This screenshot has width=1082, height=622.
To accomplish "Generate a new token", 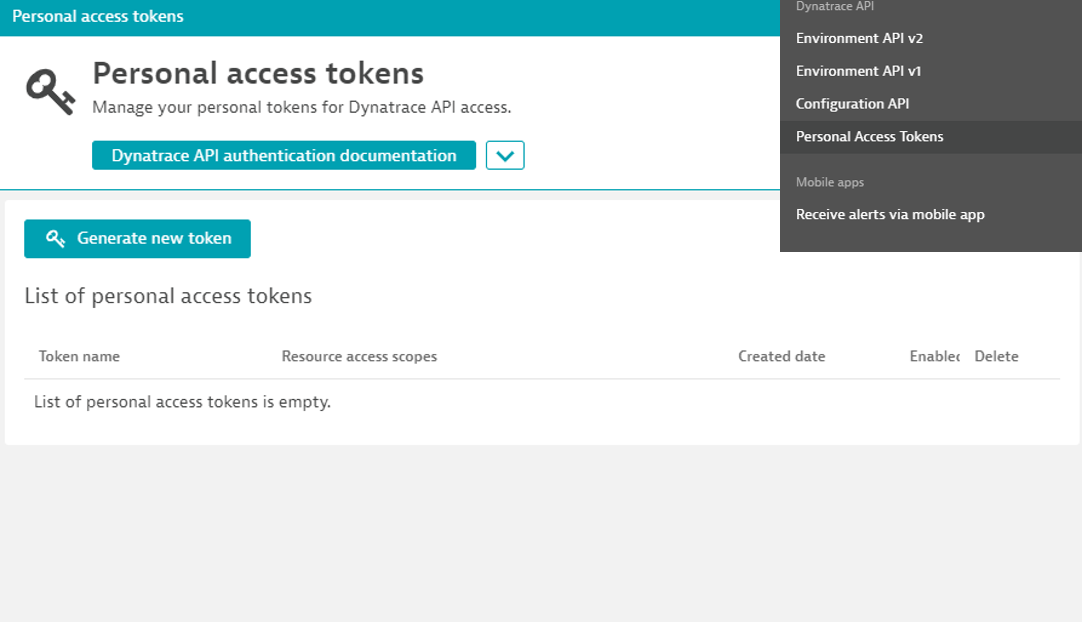I will 137,239.
